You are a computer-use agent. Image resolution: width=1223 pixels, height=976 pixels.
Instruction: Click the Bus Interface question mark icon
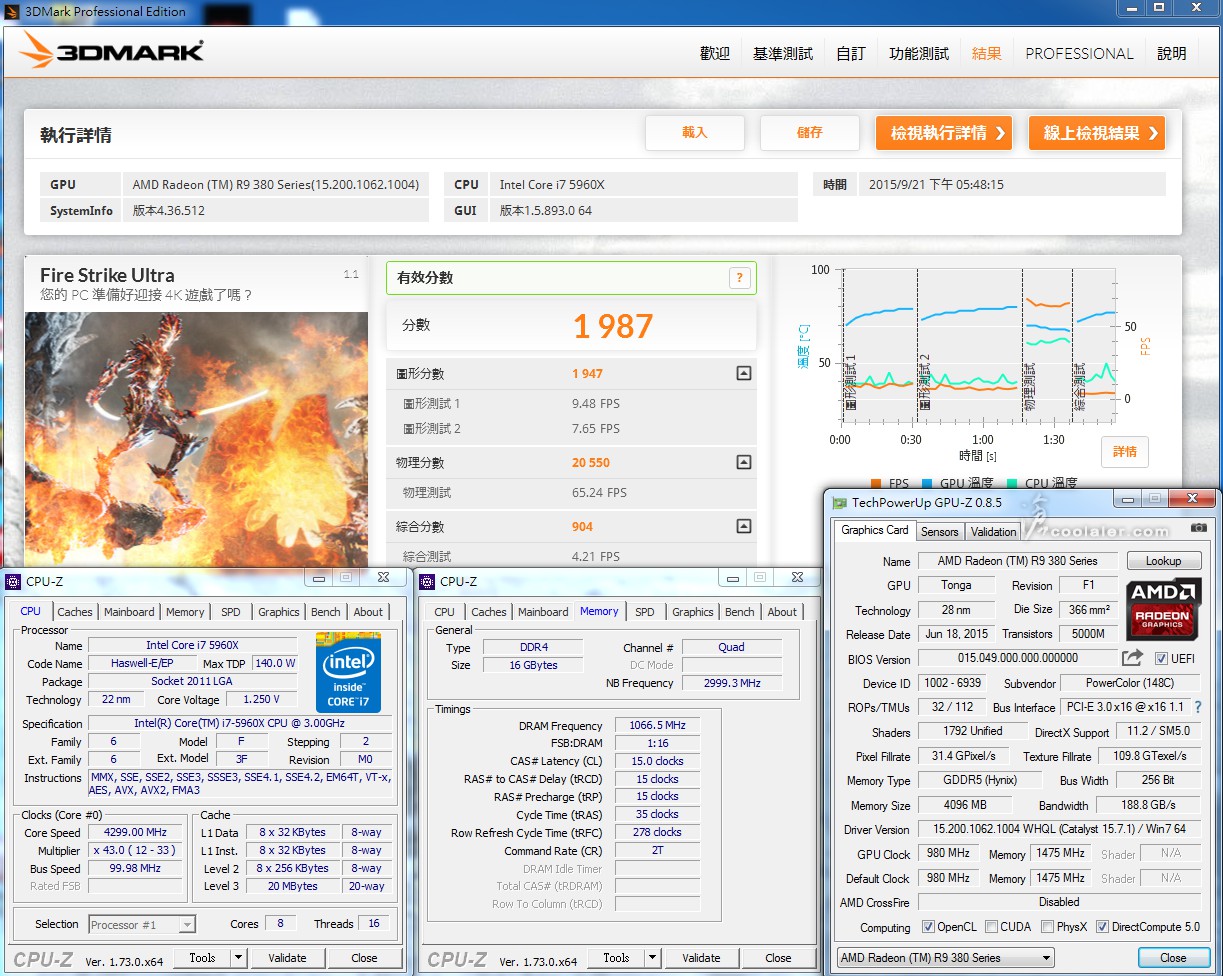coord(1198,707)
